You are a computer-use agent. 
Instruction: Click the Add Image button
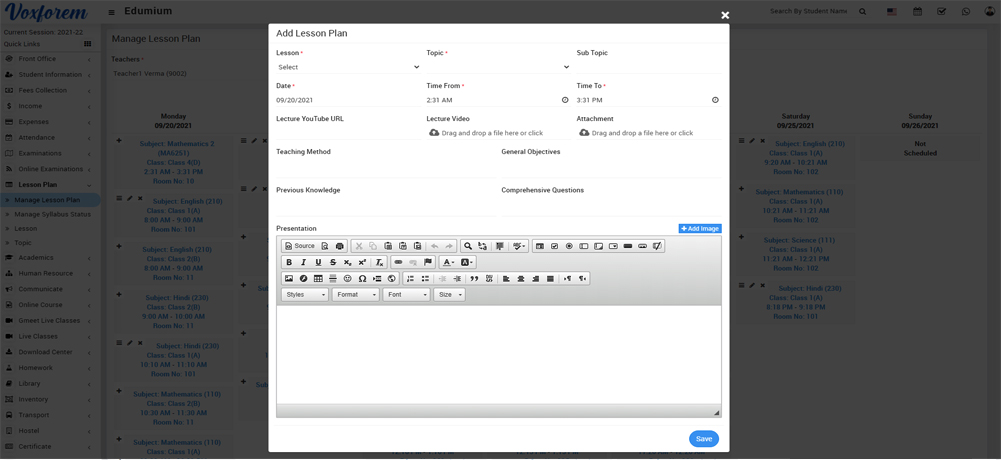click(x=699, y=228)
